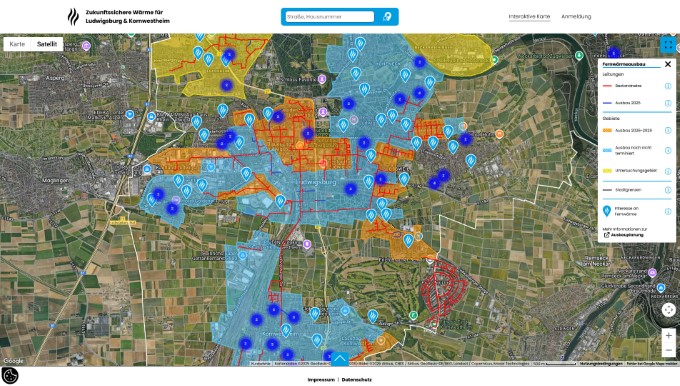680x386 pixels.
Task: Open the Ausbauplanung link
Action: (627, 235)
